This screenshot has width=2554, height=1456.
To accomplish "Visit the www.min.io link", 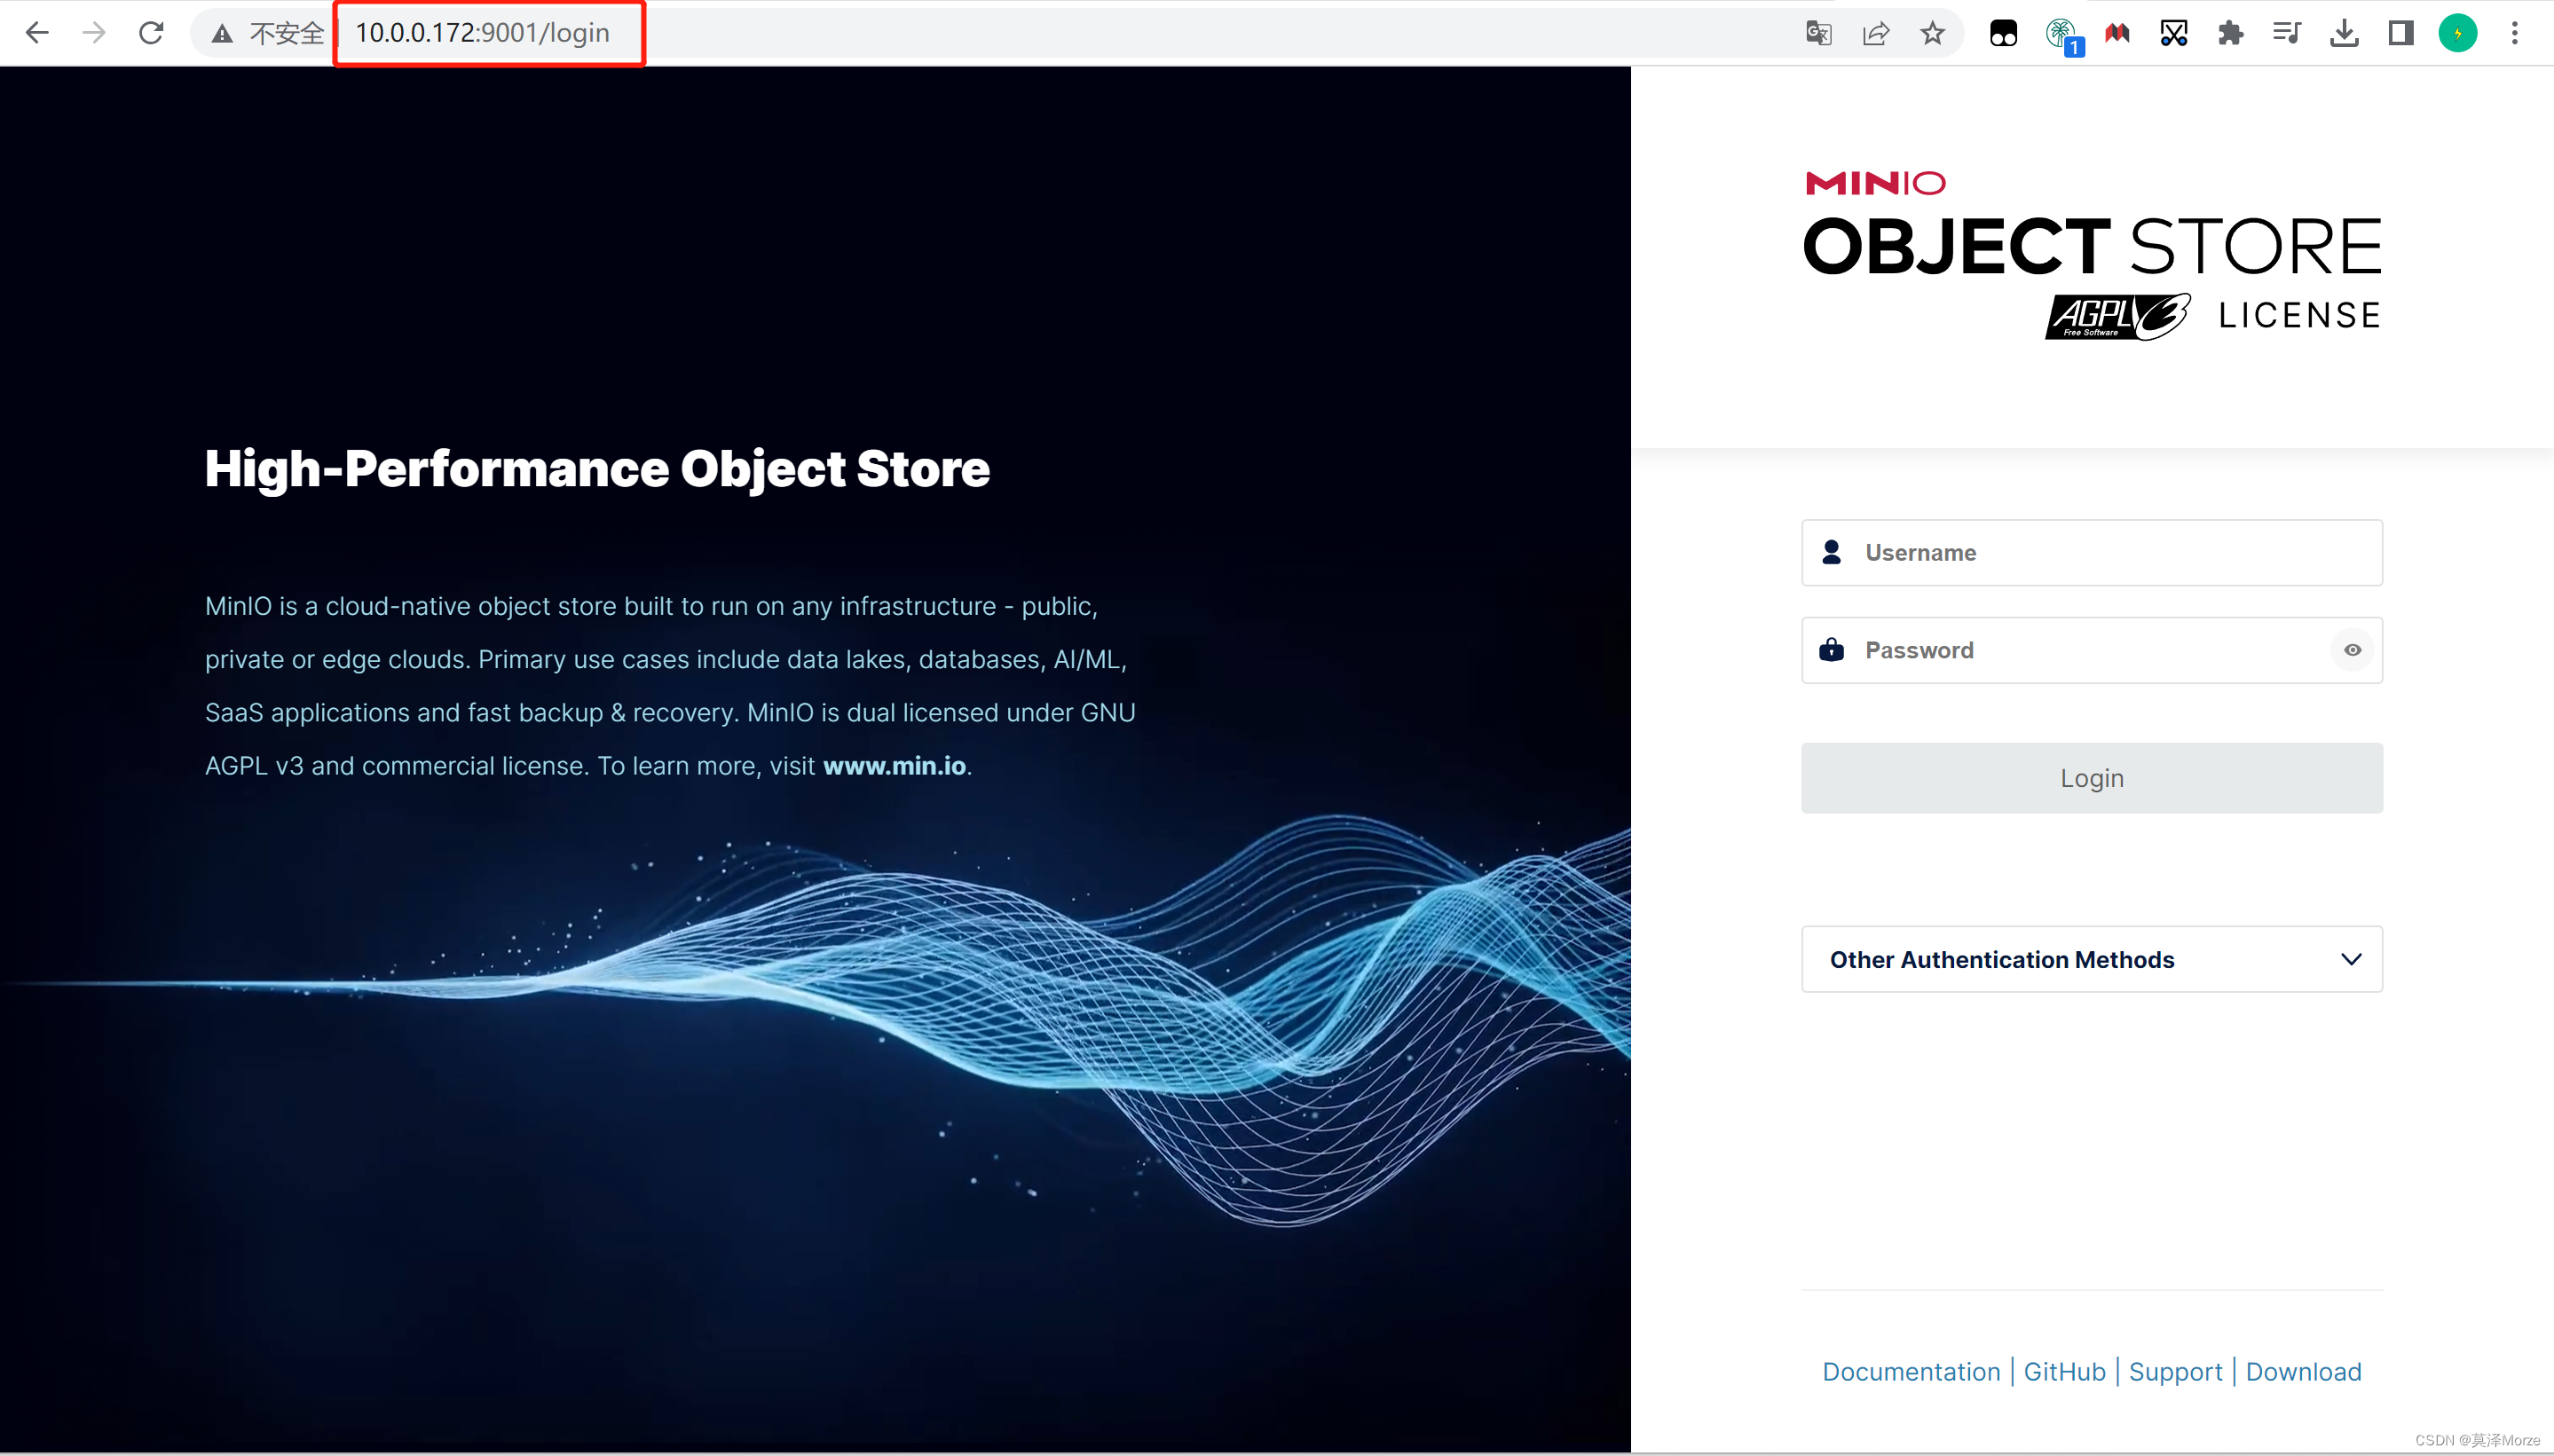I will [894, 766].
